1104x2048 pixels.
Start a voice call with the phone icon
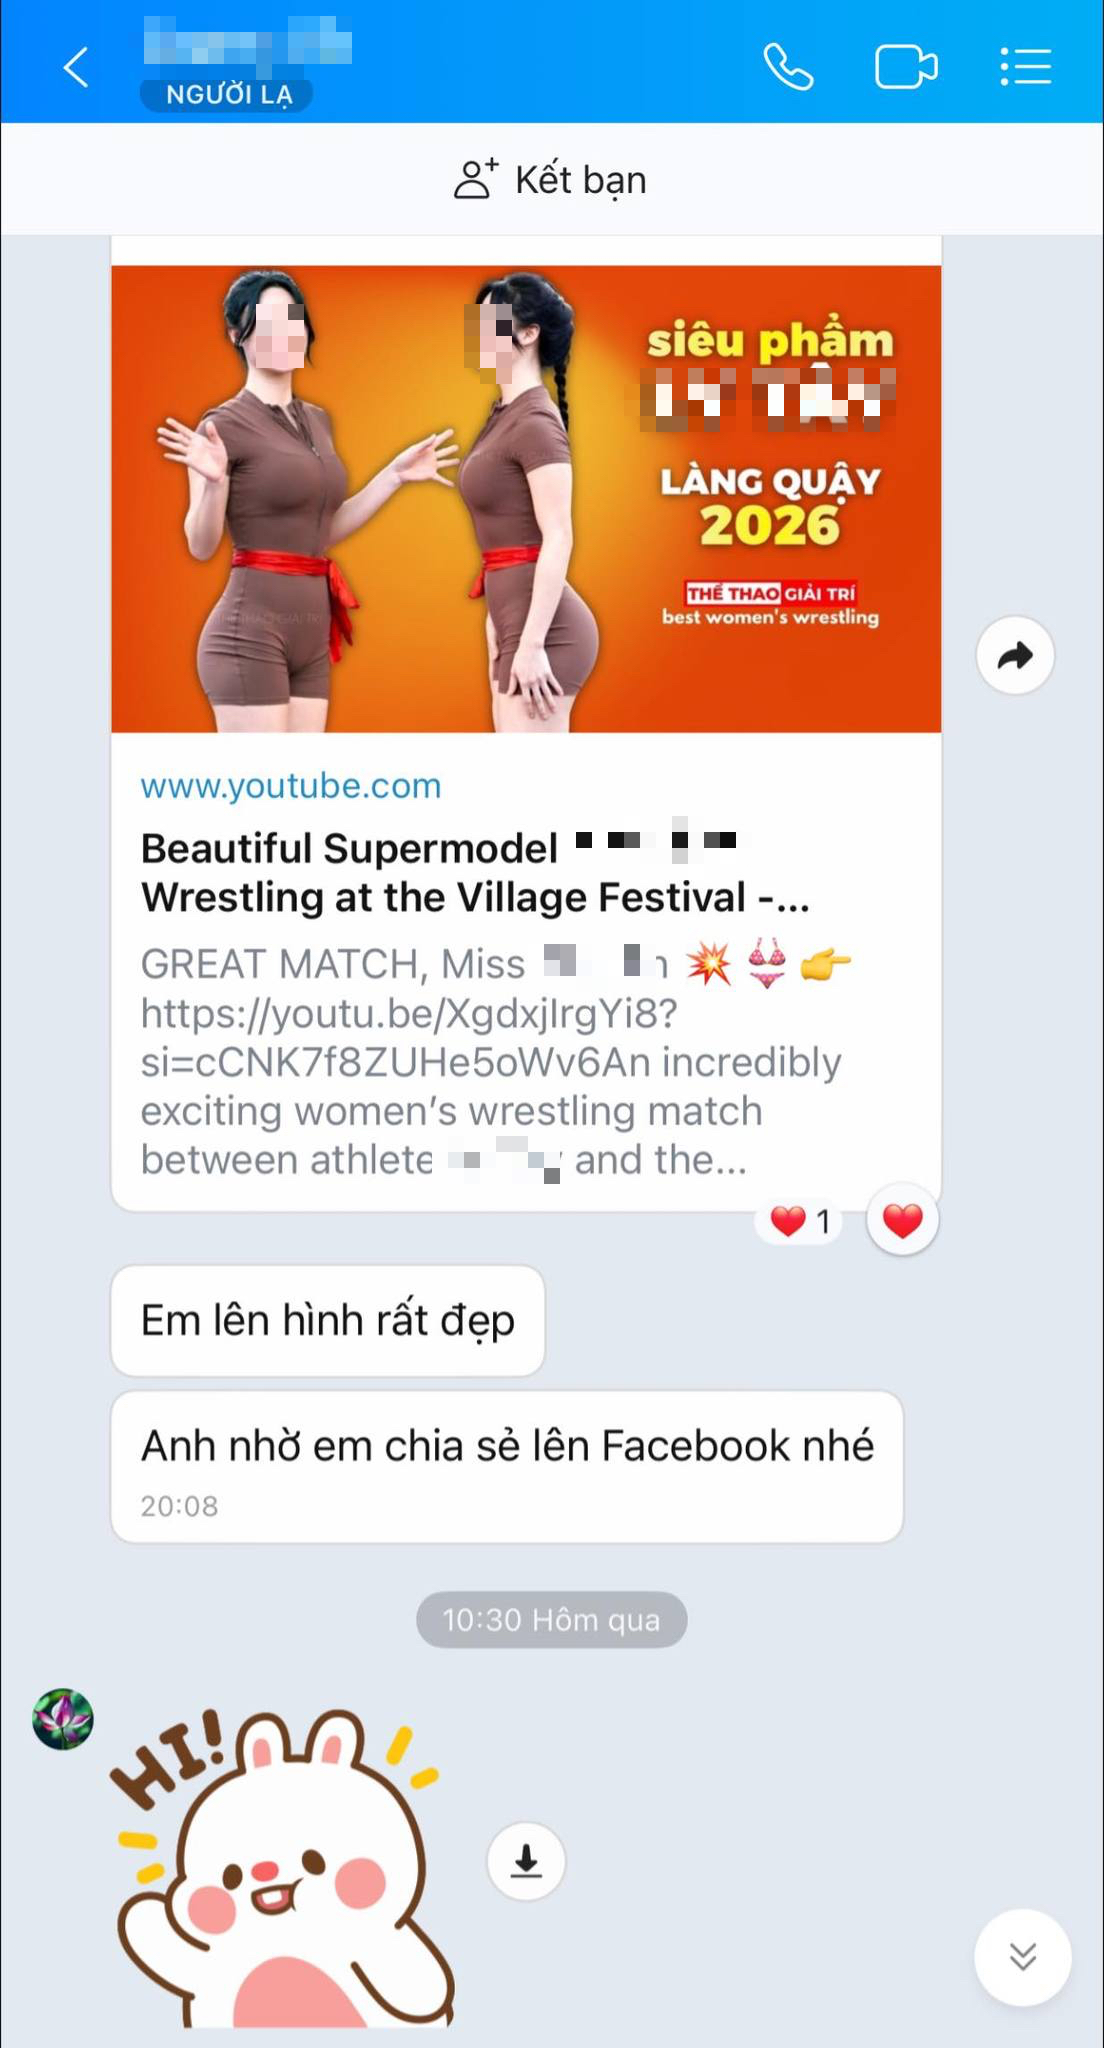[788, 67]
